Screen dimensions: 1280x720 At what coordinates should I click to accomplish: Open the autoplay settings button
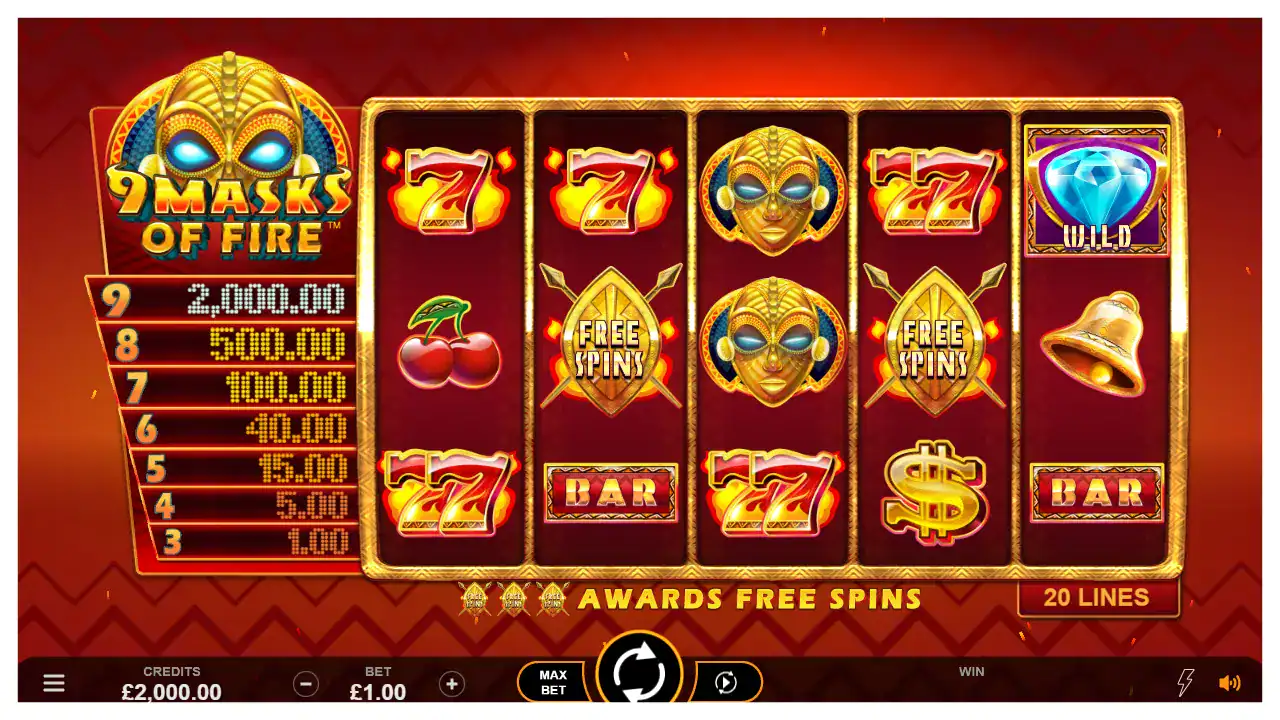(727, 682)
